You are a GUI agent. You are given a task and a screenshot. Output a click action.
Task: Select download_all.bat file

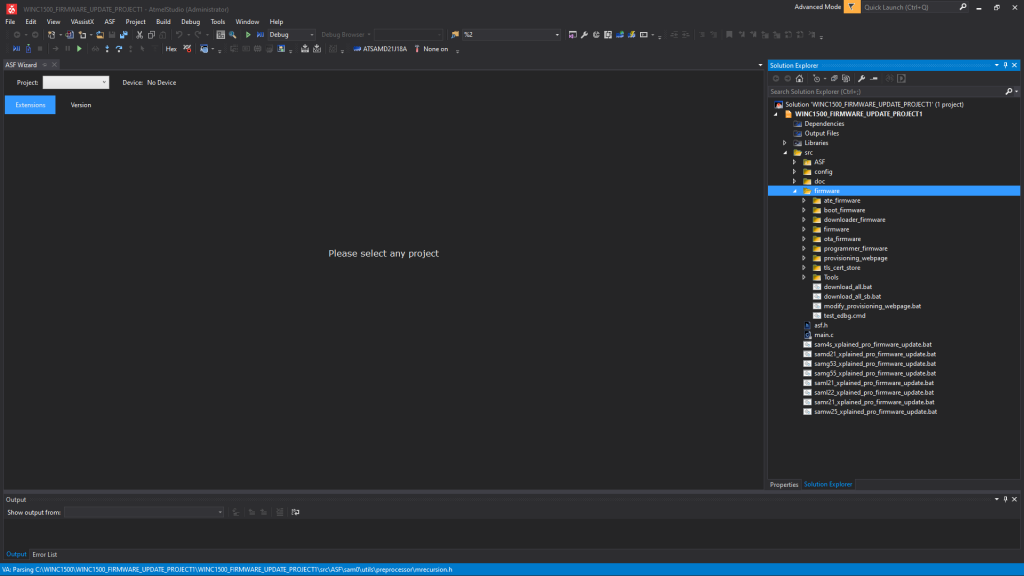[848, 287]
